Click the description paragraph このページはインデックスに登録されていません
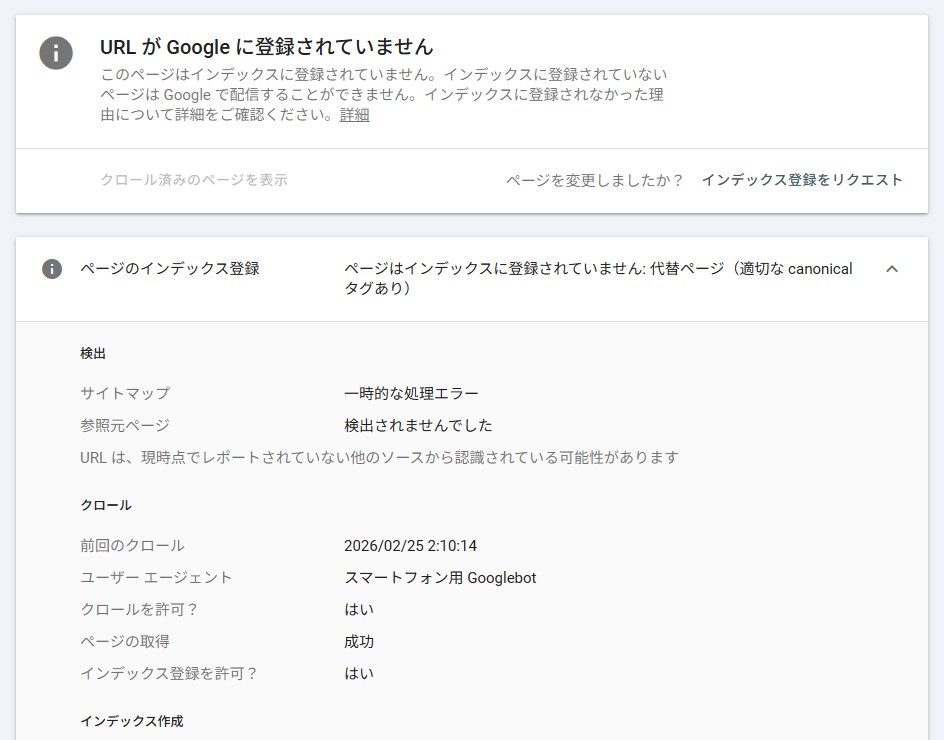Image resolution: width=944 pixels, height=740 pixels. point(384,95)
